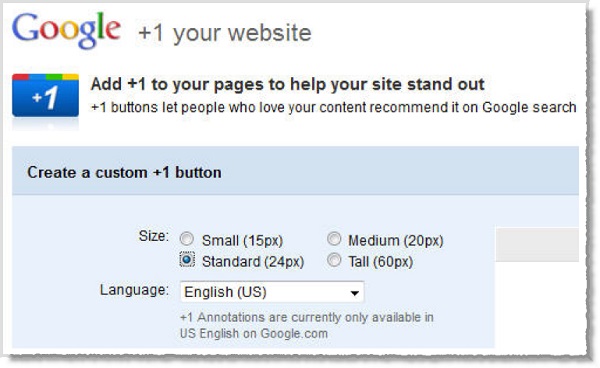Click the gray preview box beside Size options
The width and height of the screenshot is (600, 368).
coord(537,244)
